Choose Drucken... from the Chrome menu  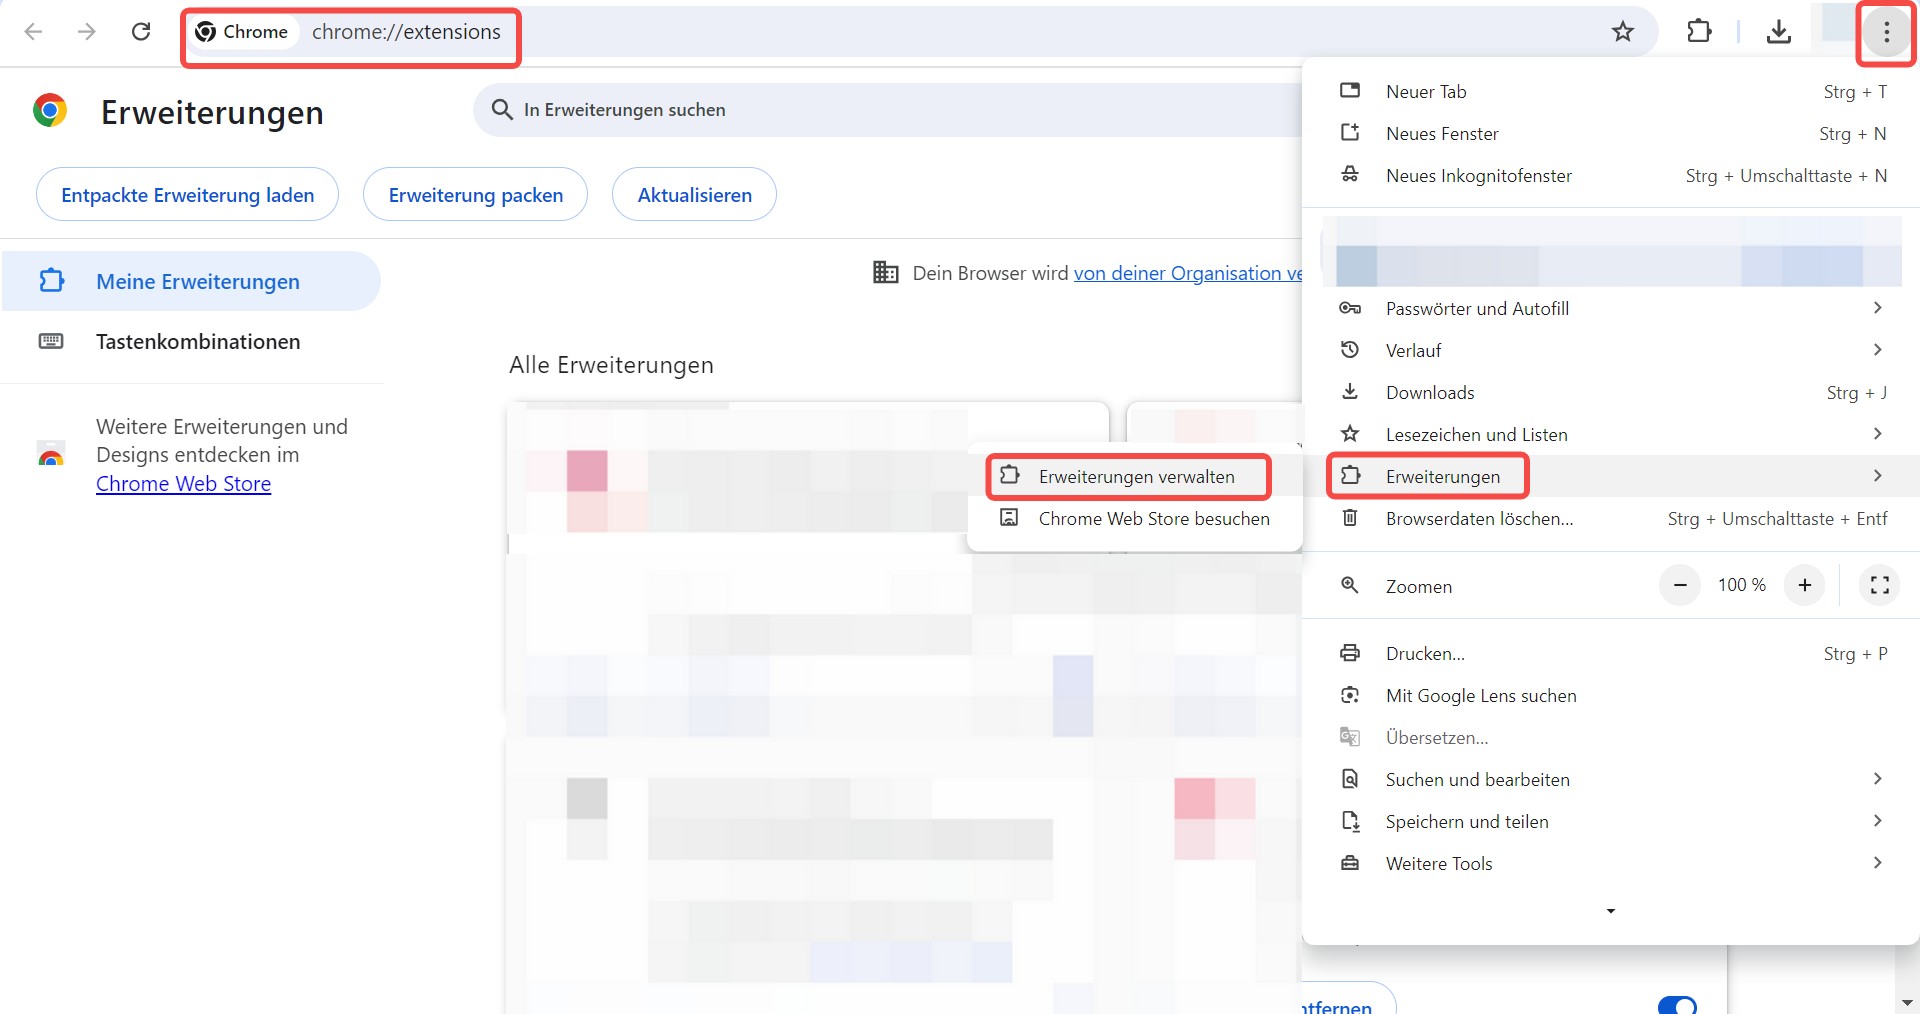(x=1610, y=653)
